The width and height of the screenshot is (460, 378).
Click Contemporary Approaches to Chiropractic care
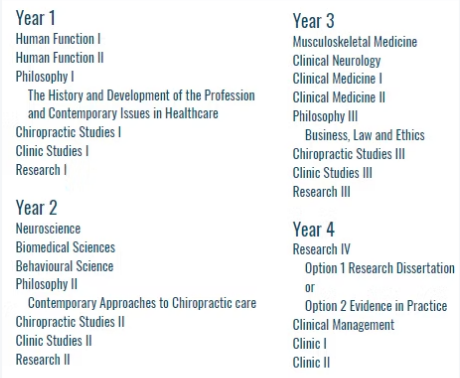click(142, 303)
